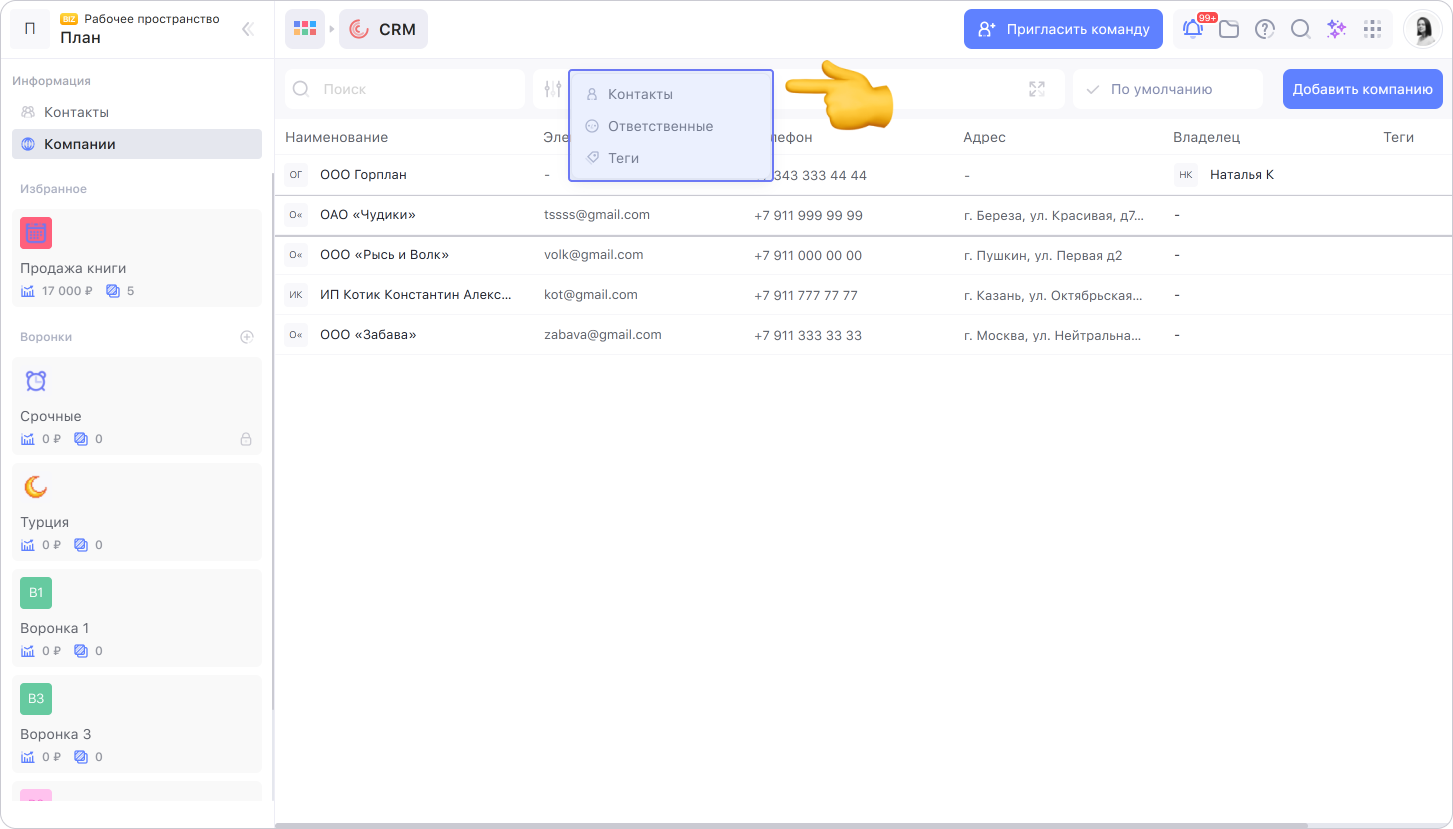This screenshot has height=829, width=1453.
Task: Choose Теги in filter menu
Action: [x=623, y=158]
